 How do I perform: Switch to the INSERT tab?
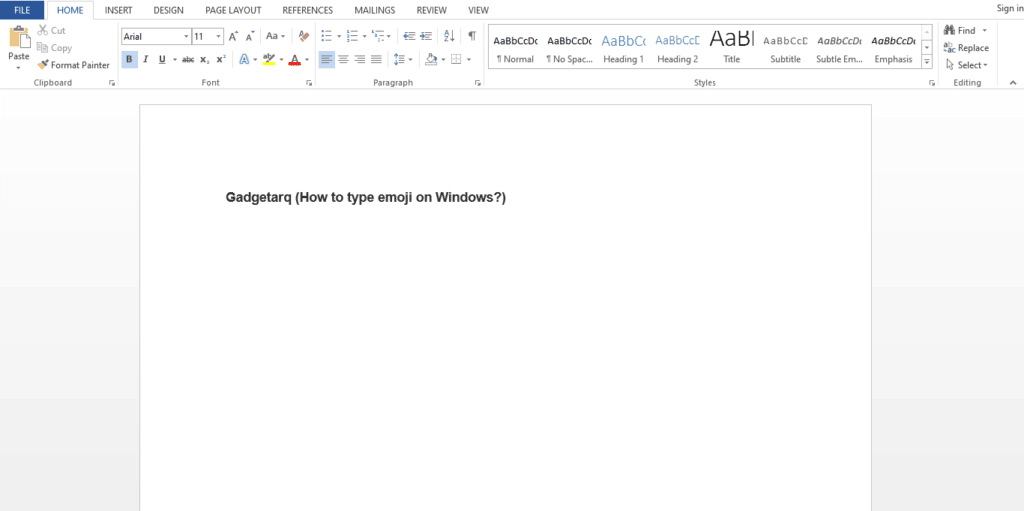pyautogui.click(x=118, y=10)
